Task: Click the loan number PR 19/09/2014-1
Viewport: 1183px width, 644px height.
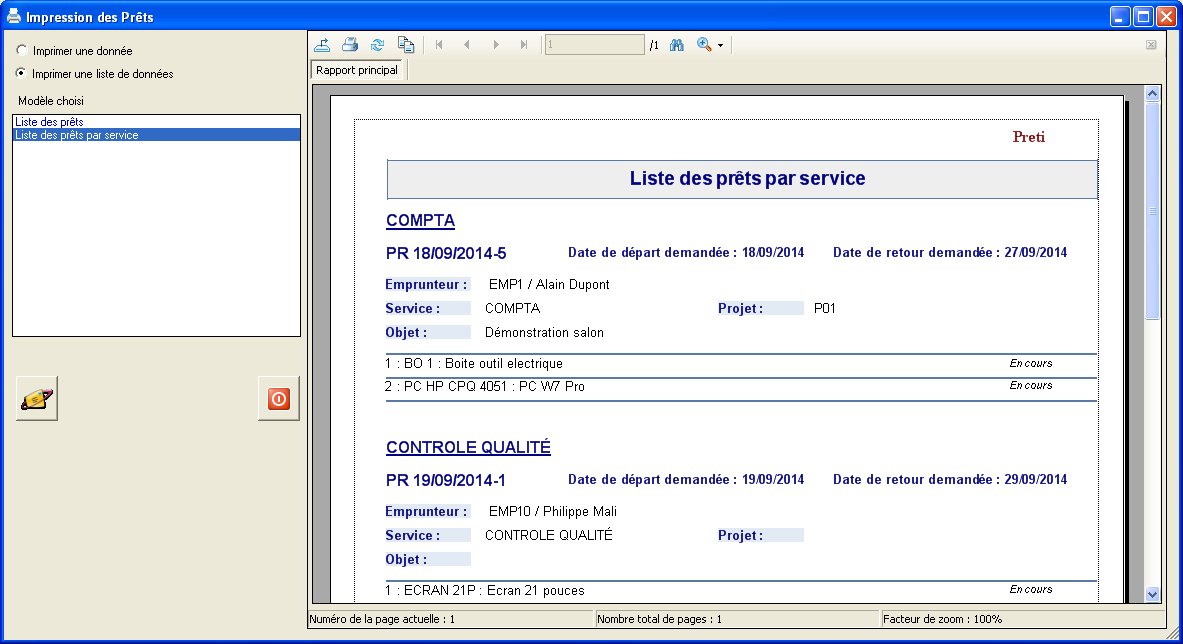Action: pos(446,480)
